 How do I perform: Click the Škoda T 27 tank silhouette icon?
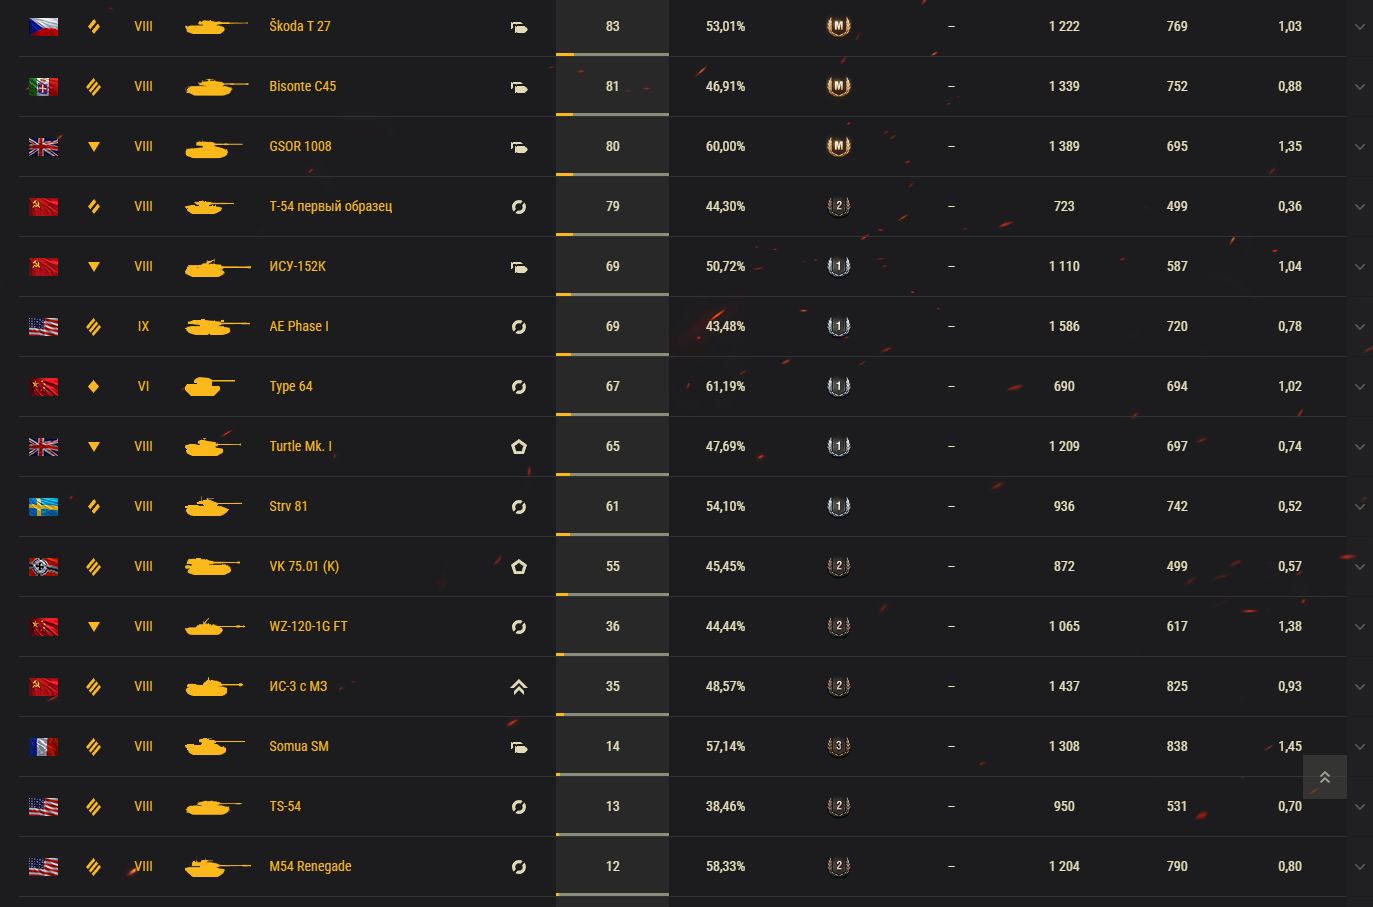216,27
